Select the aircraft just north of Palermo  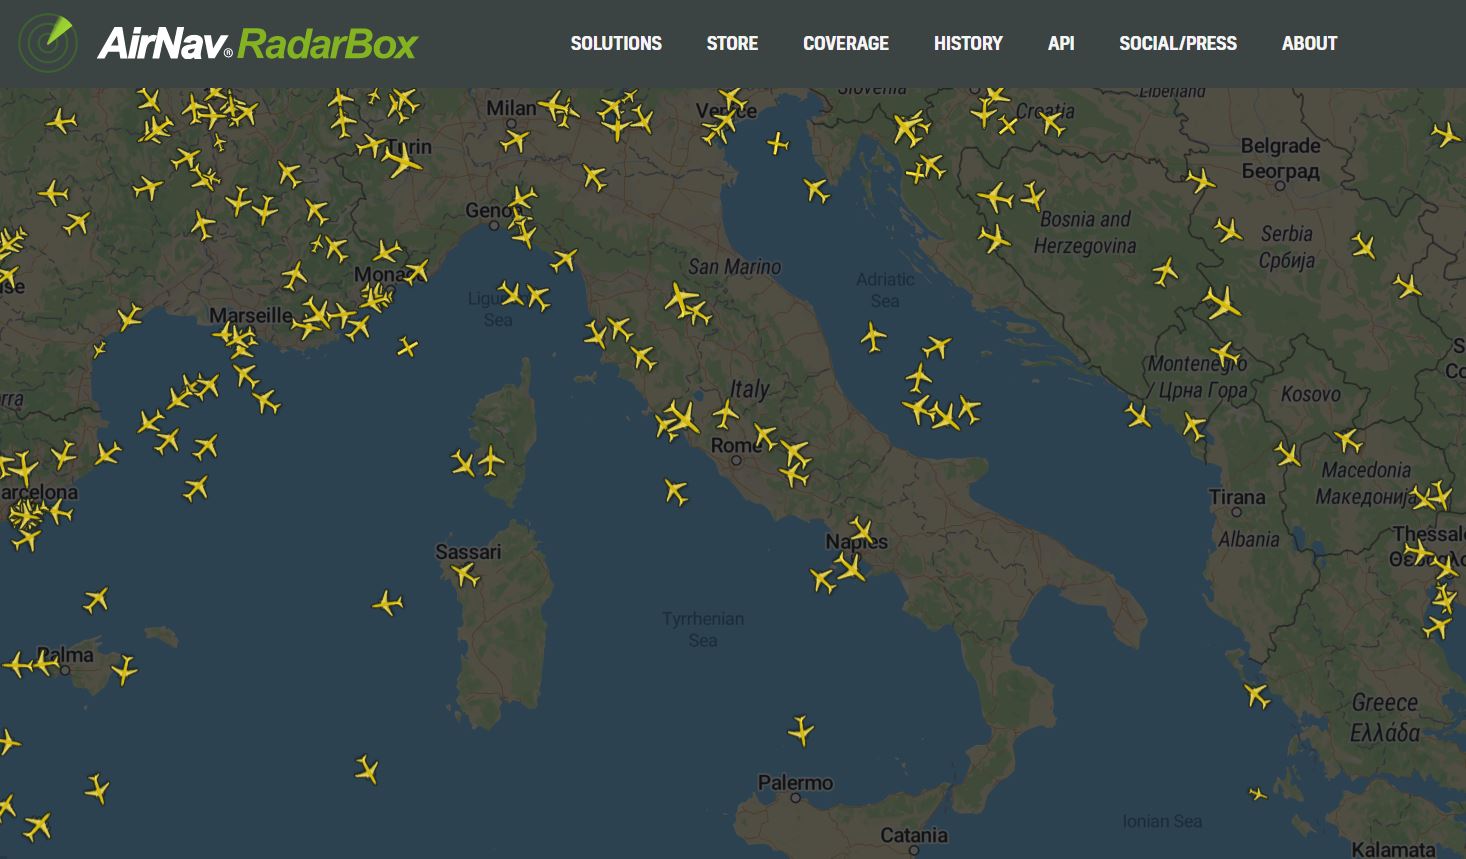[801, 731]
